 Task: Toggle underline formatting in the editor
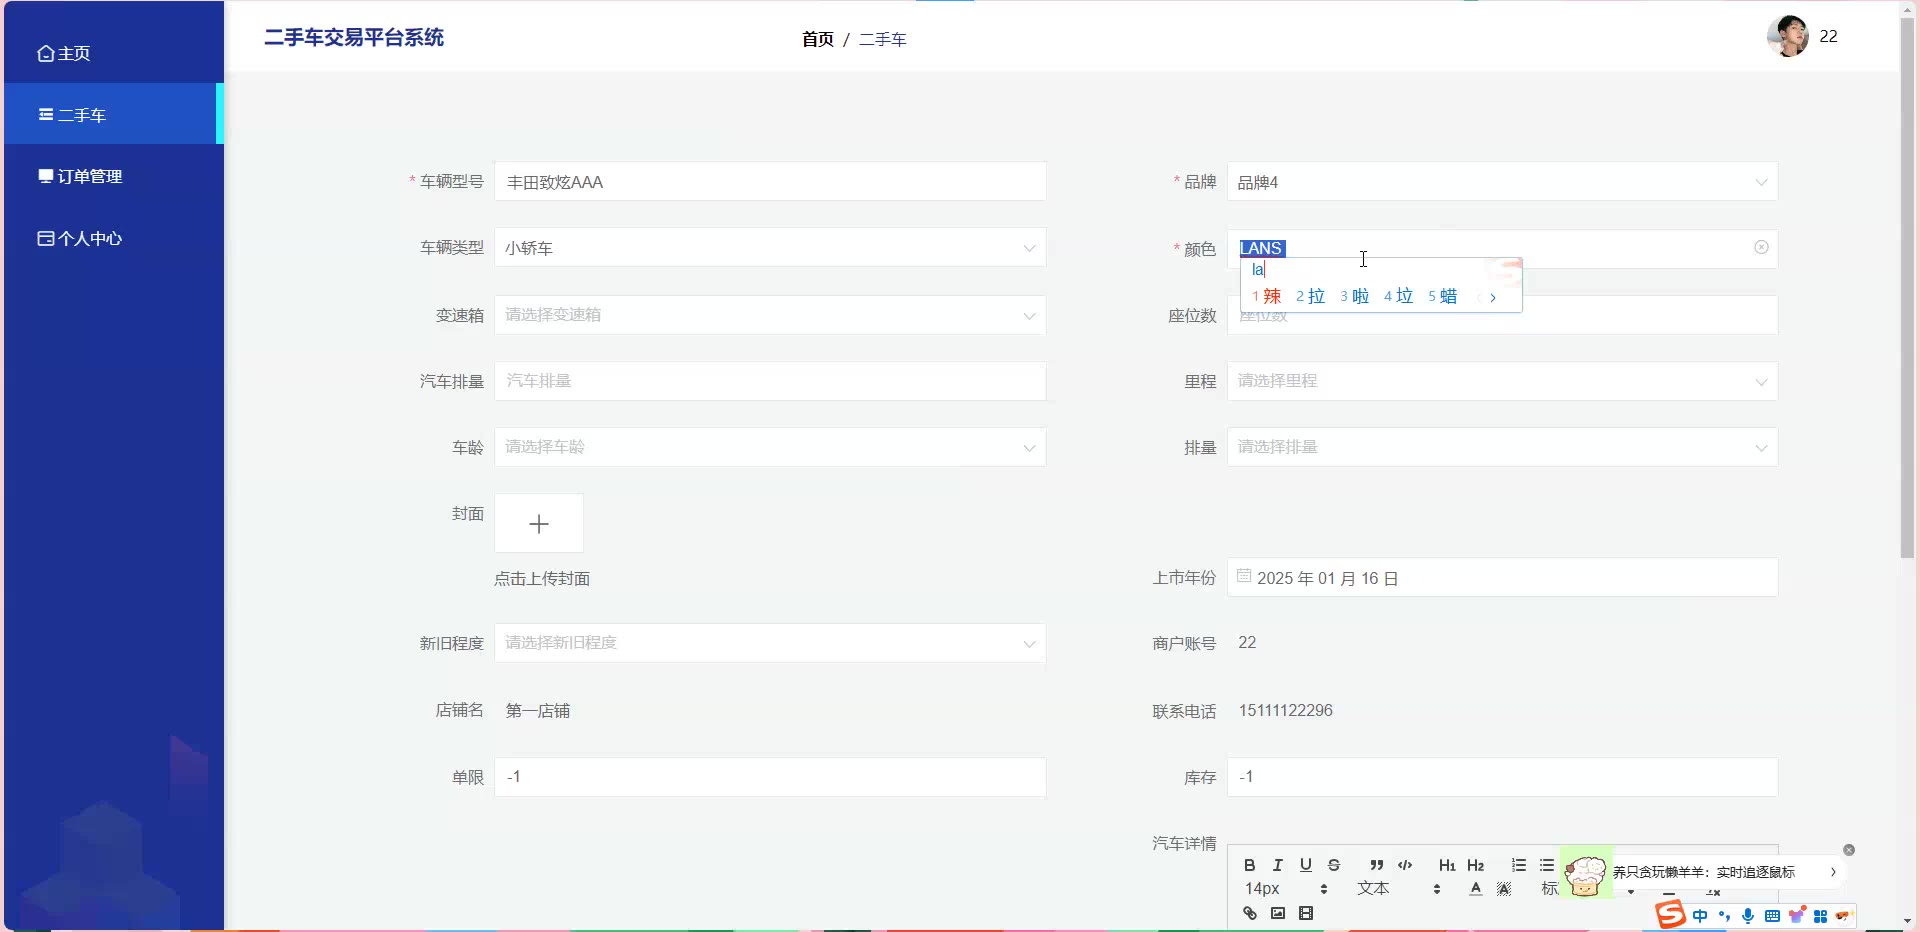coord(1305,865)
